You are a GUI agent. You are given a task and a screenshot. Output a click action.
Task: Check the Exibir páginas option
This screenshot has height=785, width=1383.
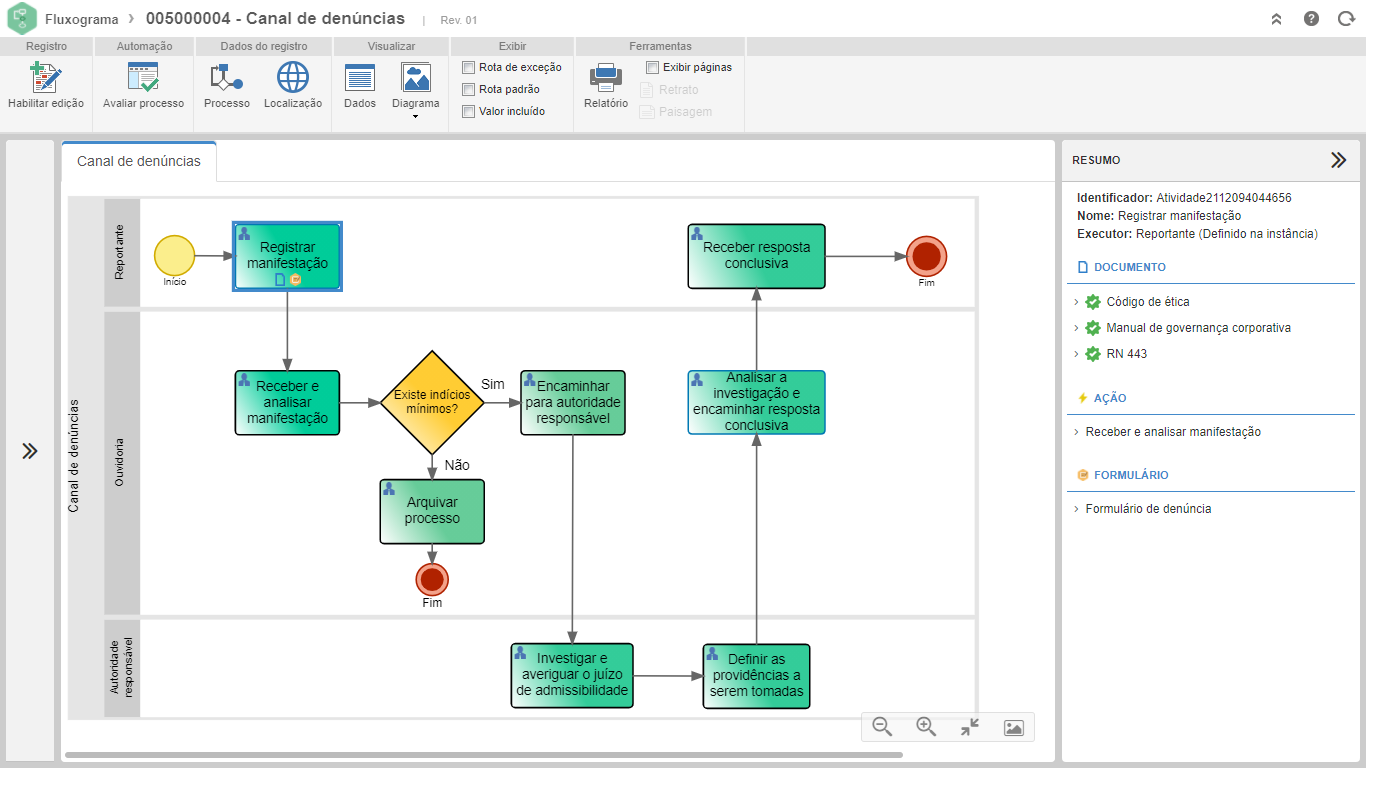tap(653, 68)
